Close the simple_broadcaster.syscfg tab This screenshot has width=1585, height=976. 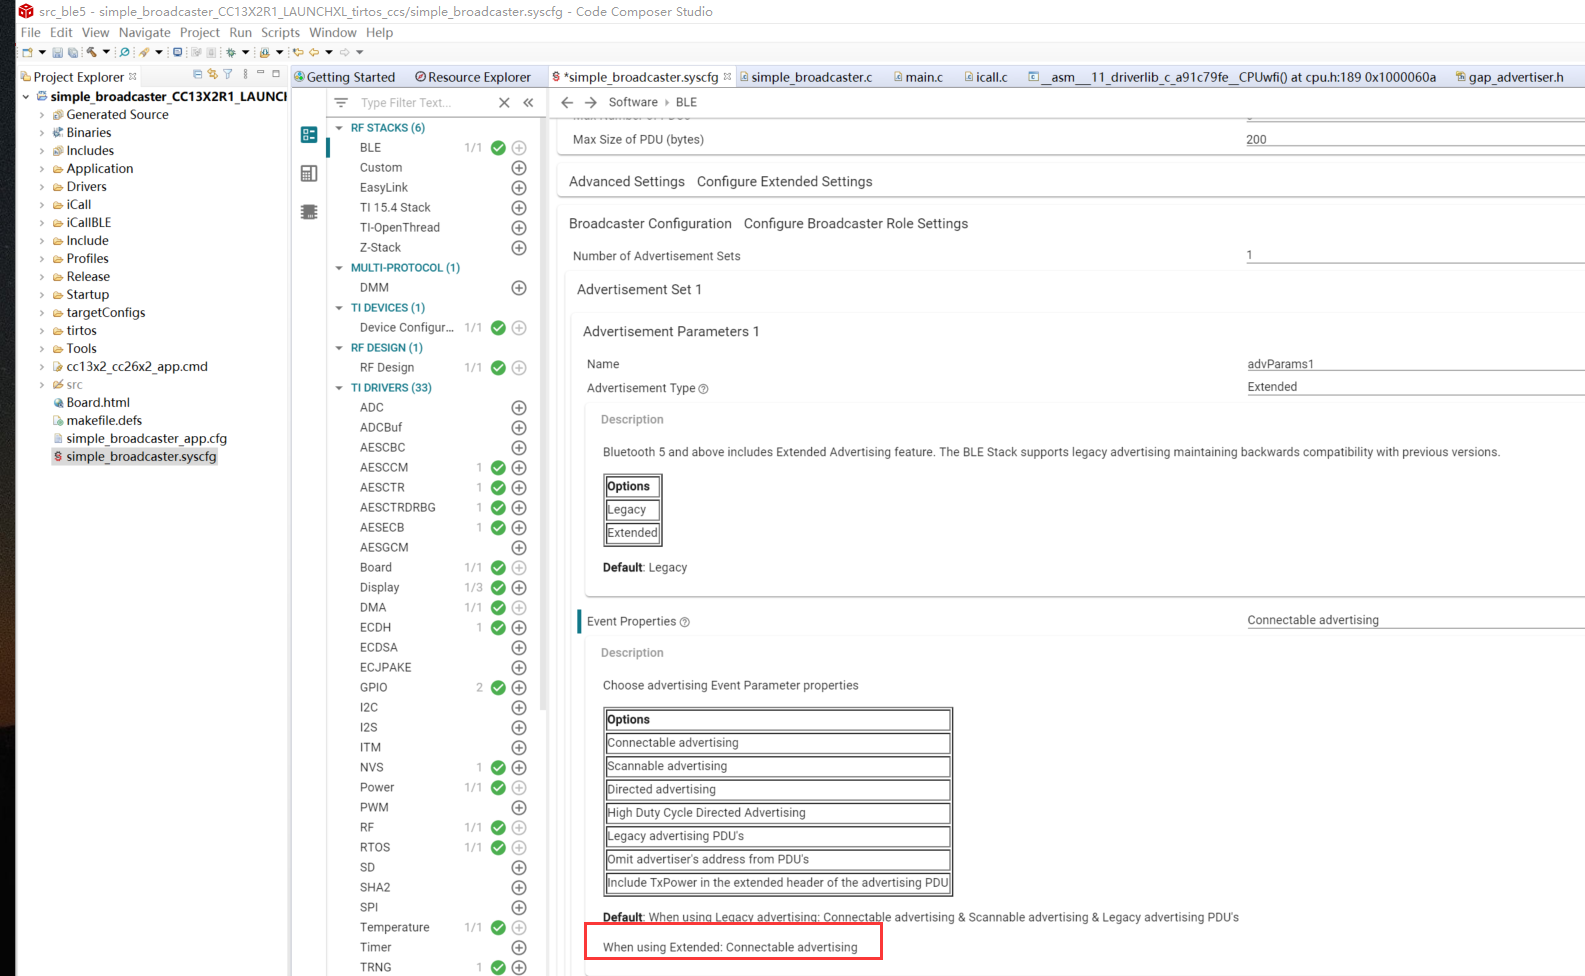pos(727,76)
